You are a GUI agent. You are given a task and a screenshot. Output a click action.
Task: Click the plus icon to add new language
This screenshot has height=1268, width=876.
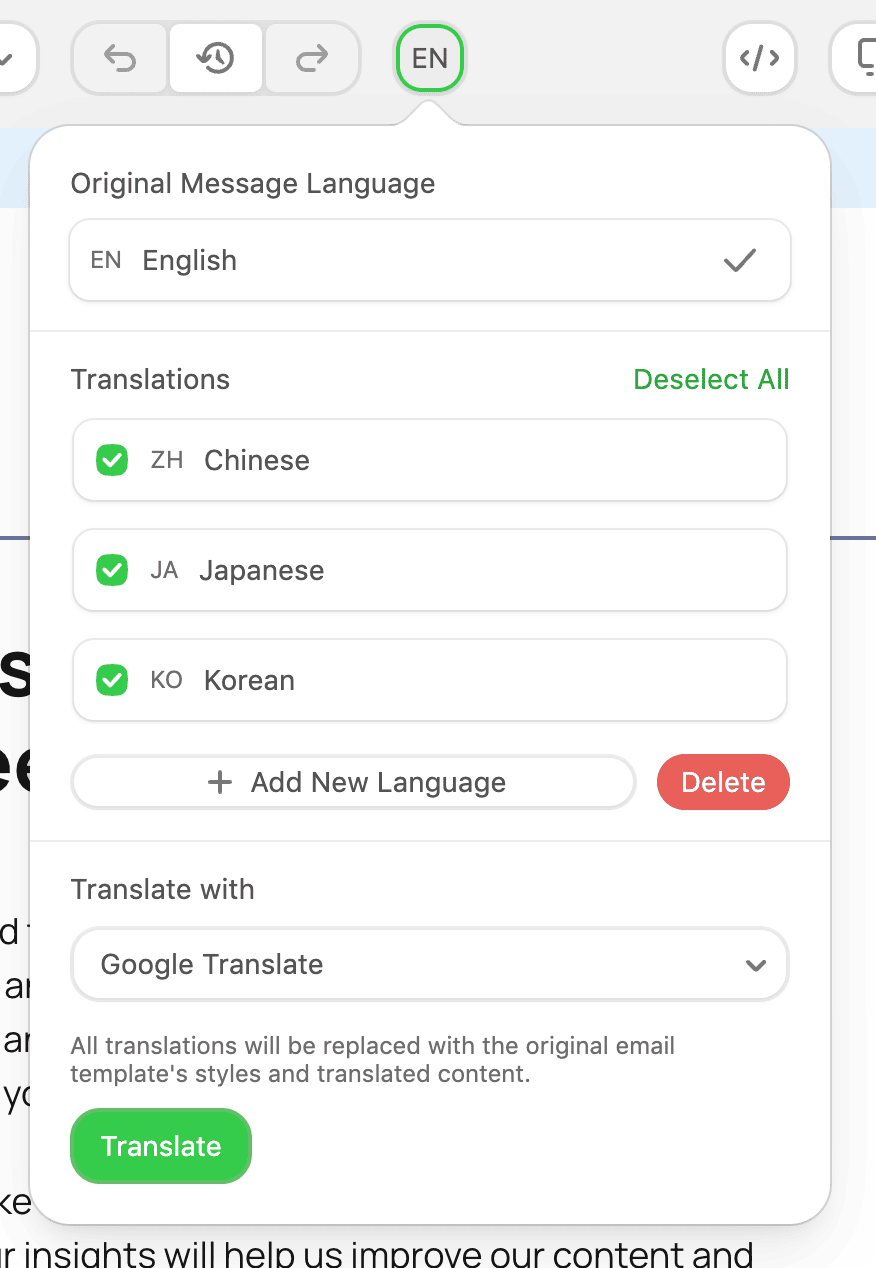pyautogui.click(x=219, y=782)
